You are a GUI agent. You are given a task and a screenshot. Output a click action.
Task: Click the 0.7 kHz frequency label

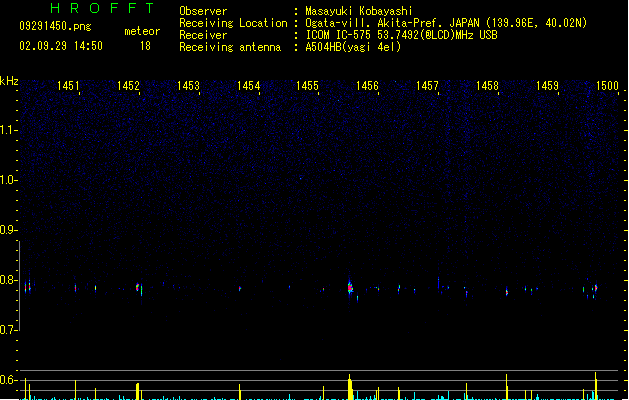[8, 330]
